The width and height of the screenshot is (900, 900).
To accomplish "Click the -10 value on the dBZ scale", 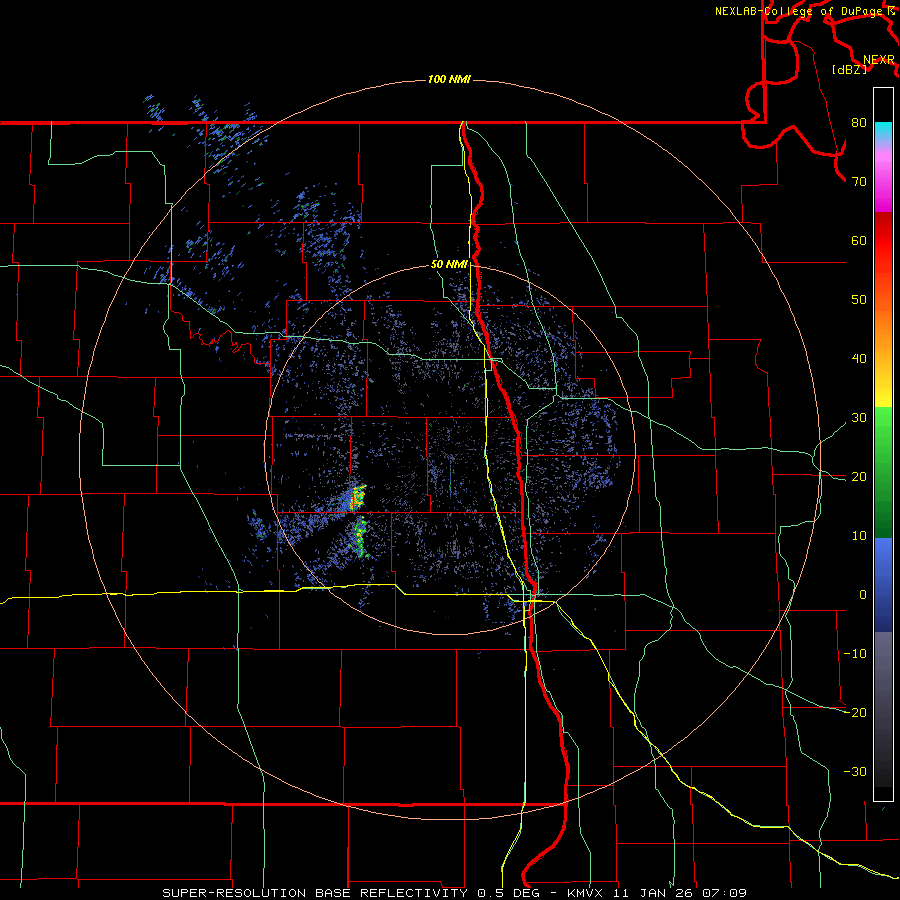I will click(x=855, y=654).
